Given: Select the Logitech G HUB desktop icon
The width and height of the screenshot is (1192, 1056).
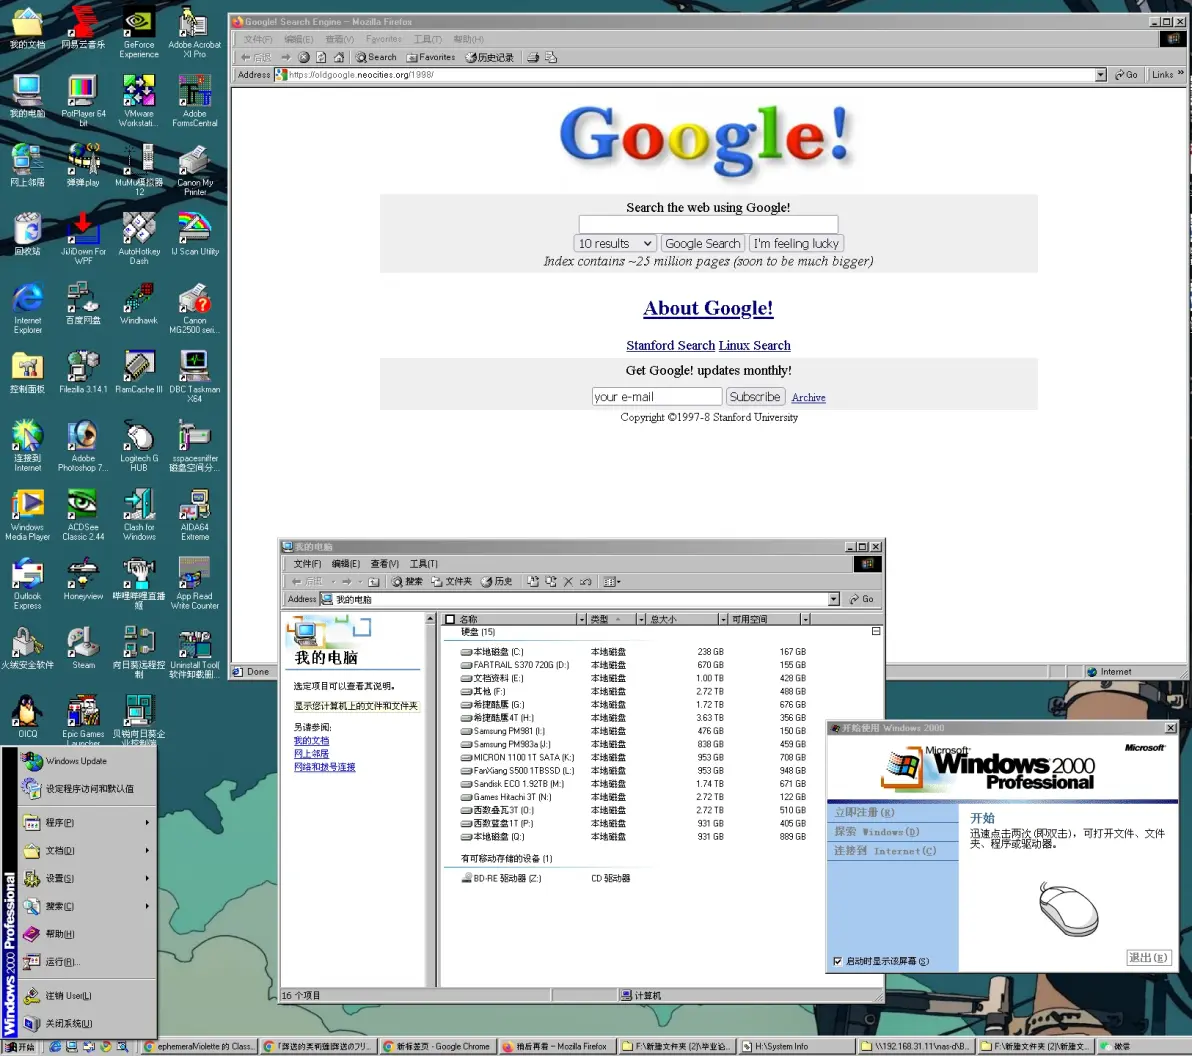Looking at the screenshot, I should [138, 446].
